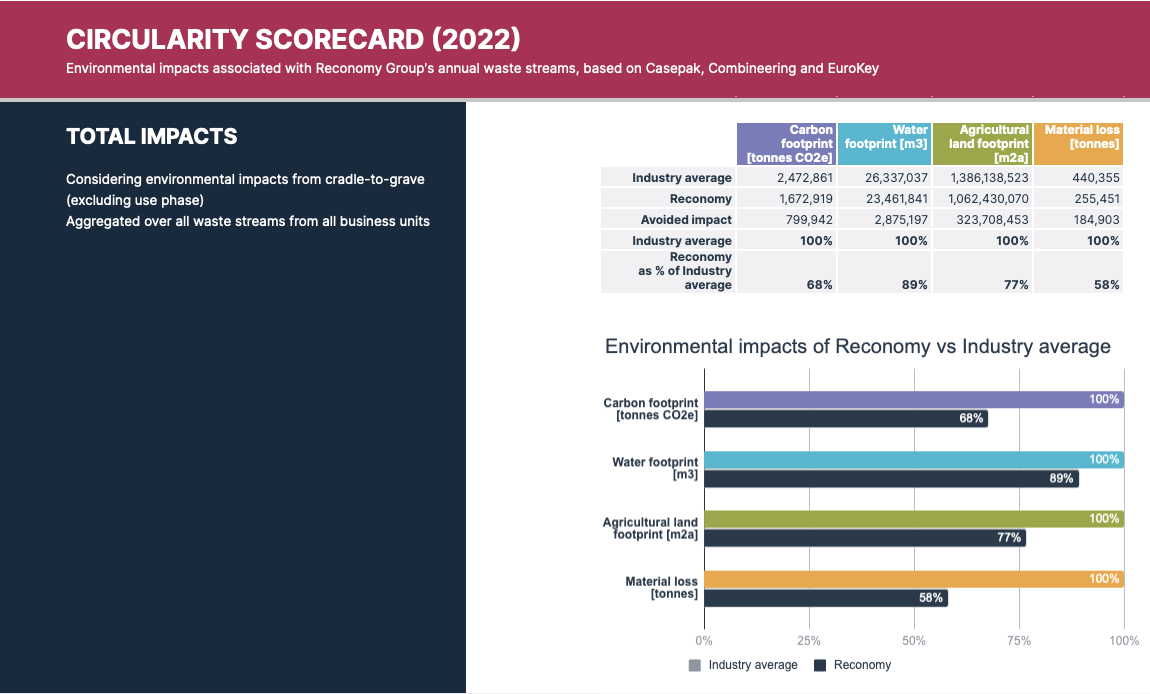Viewport: 1150px width, 694px height.
Task: Click the Avoided impact row label
Action: pyautogui.click(x=668, y=219)
